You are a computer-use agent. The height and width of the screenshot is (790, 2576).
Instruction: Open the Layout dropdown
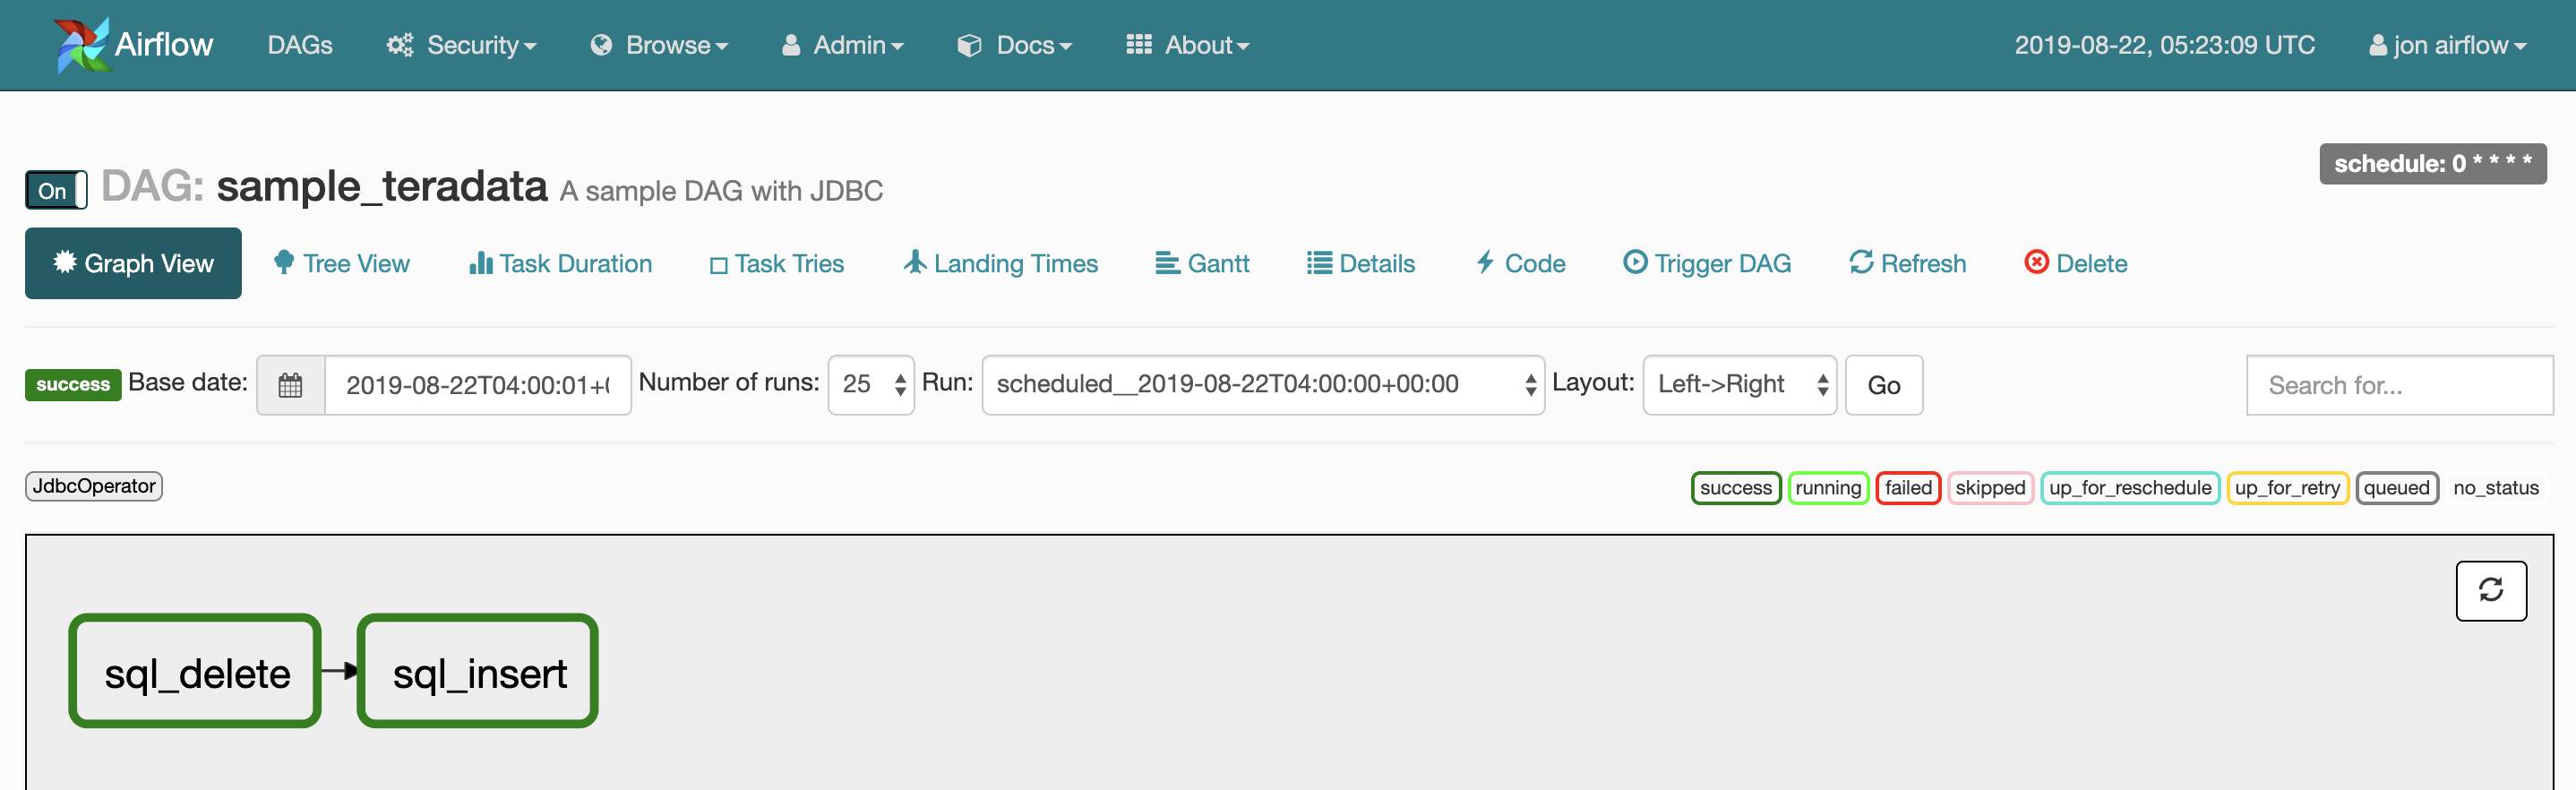pyautogui.click(x=1740, y=385)
